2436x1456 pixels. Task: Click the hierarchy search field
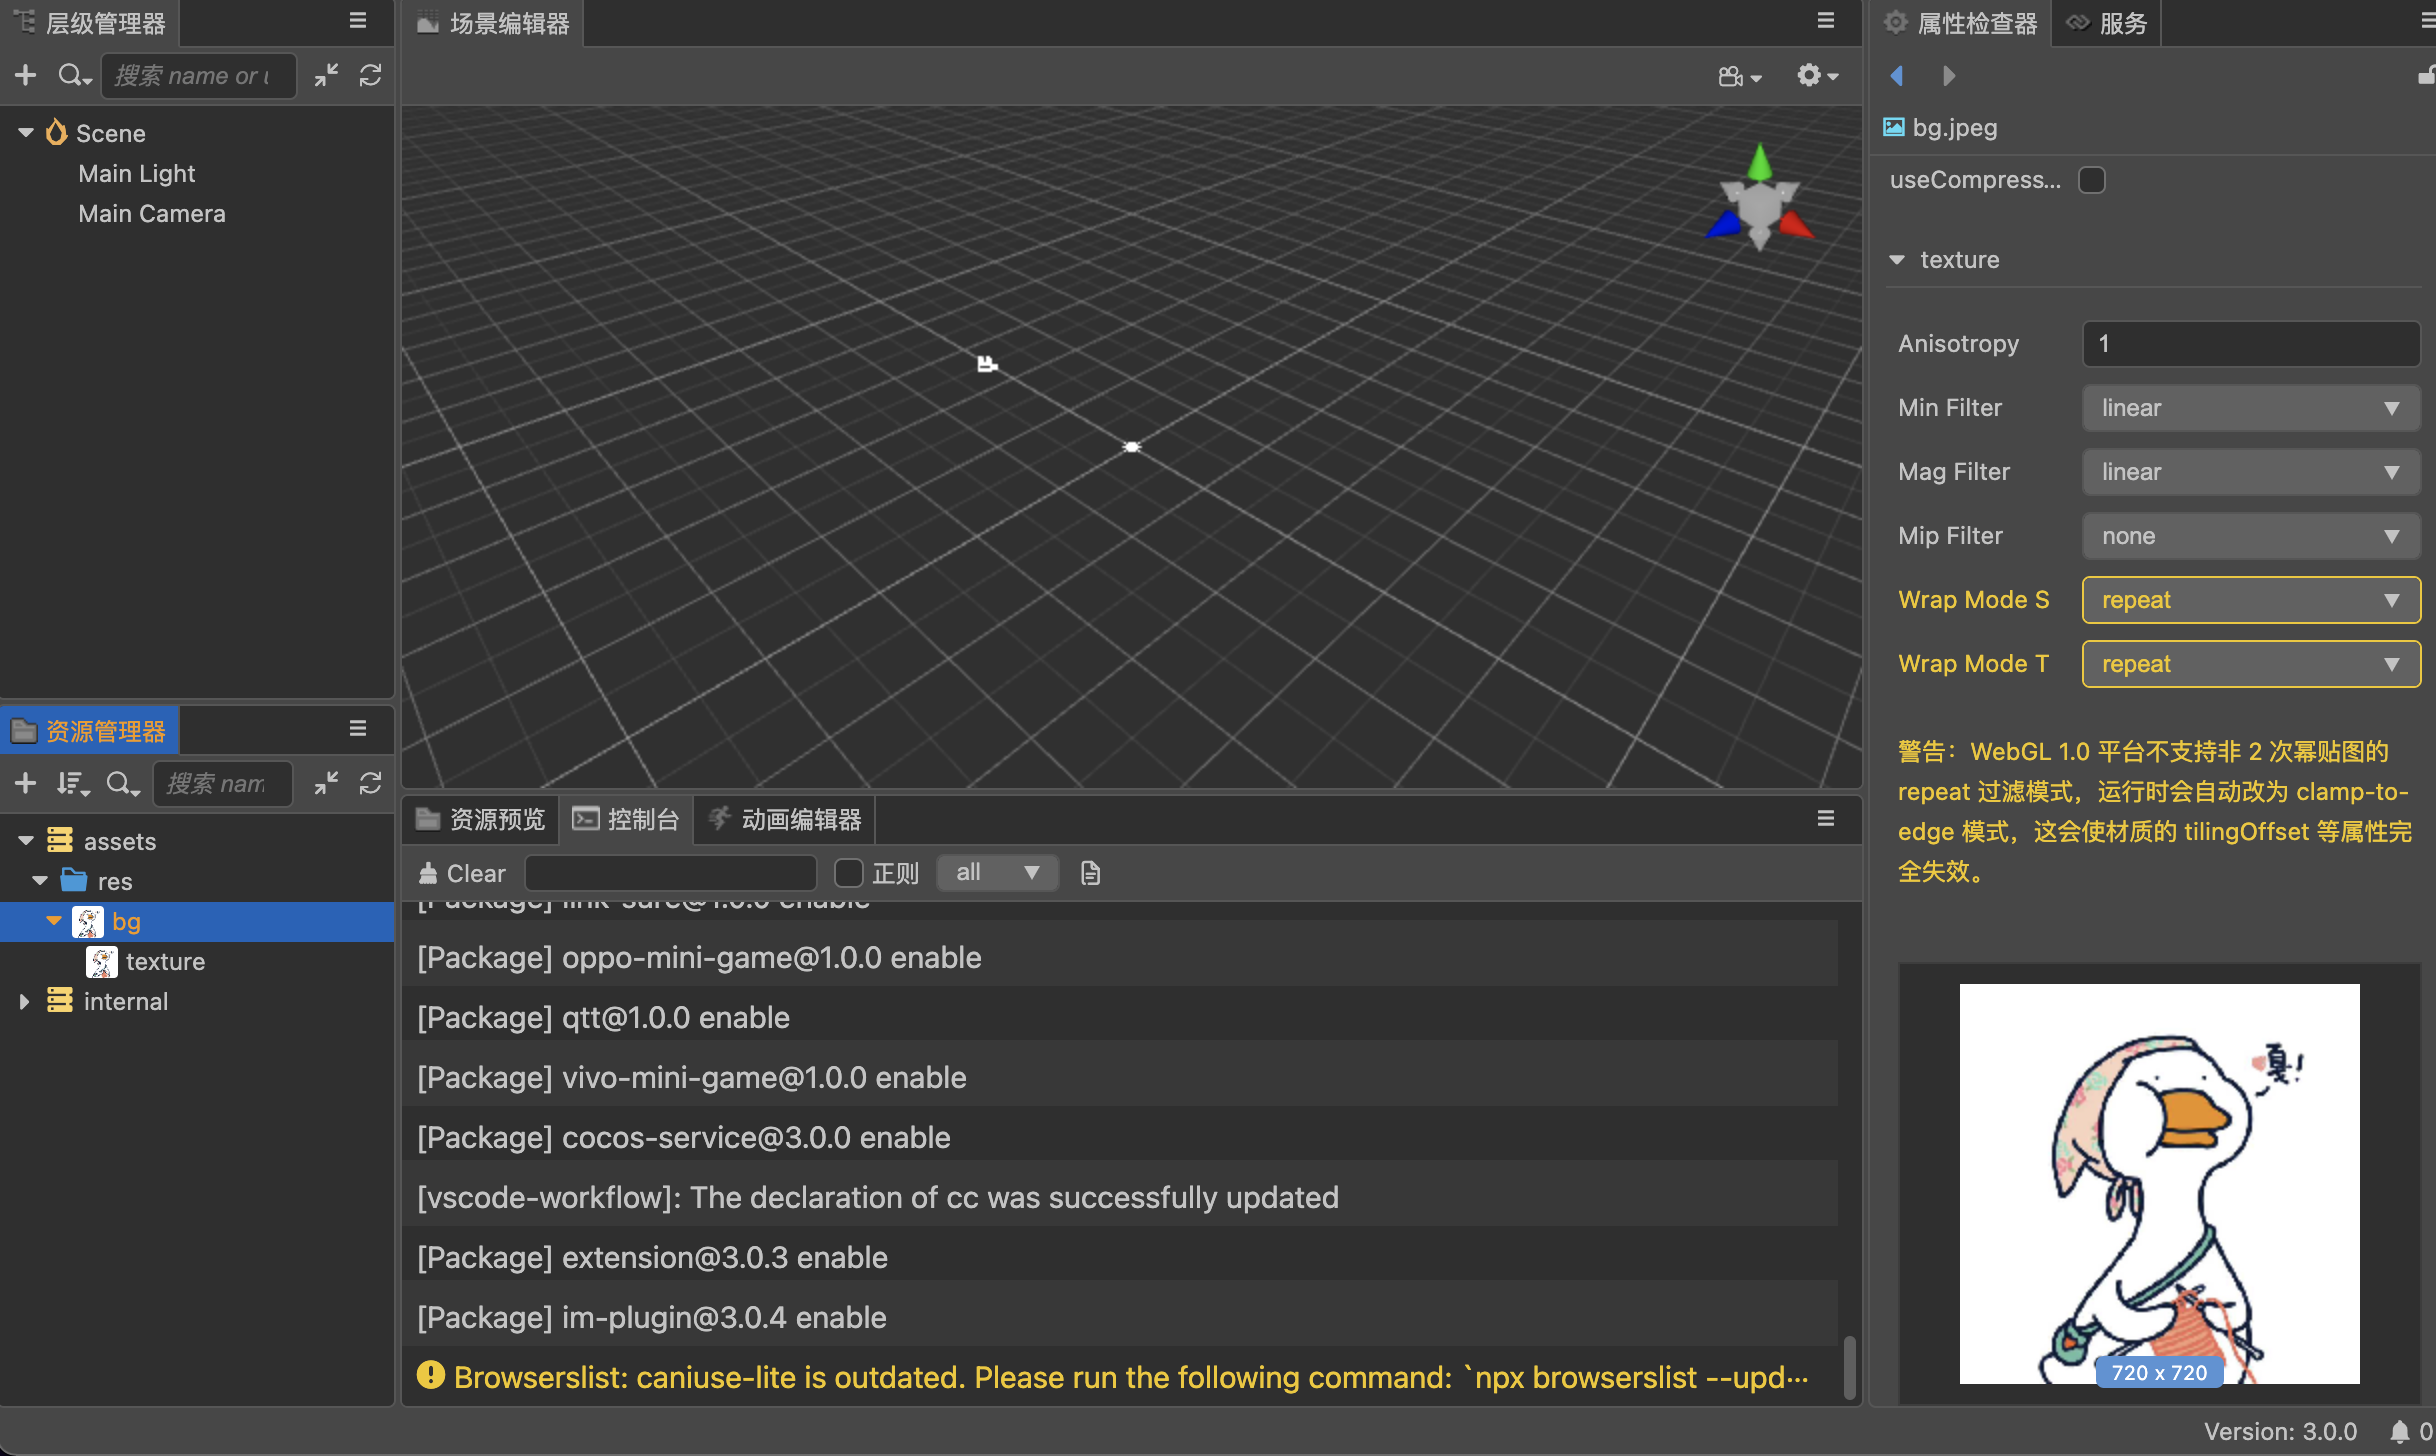pos(198,76)
